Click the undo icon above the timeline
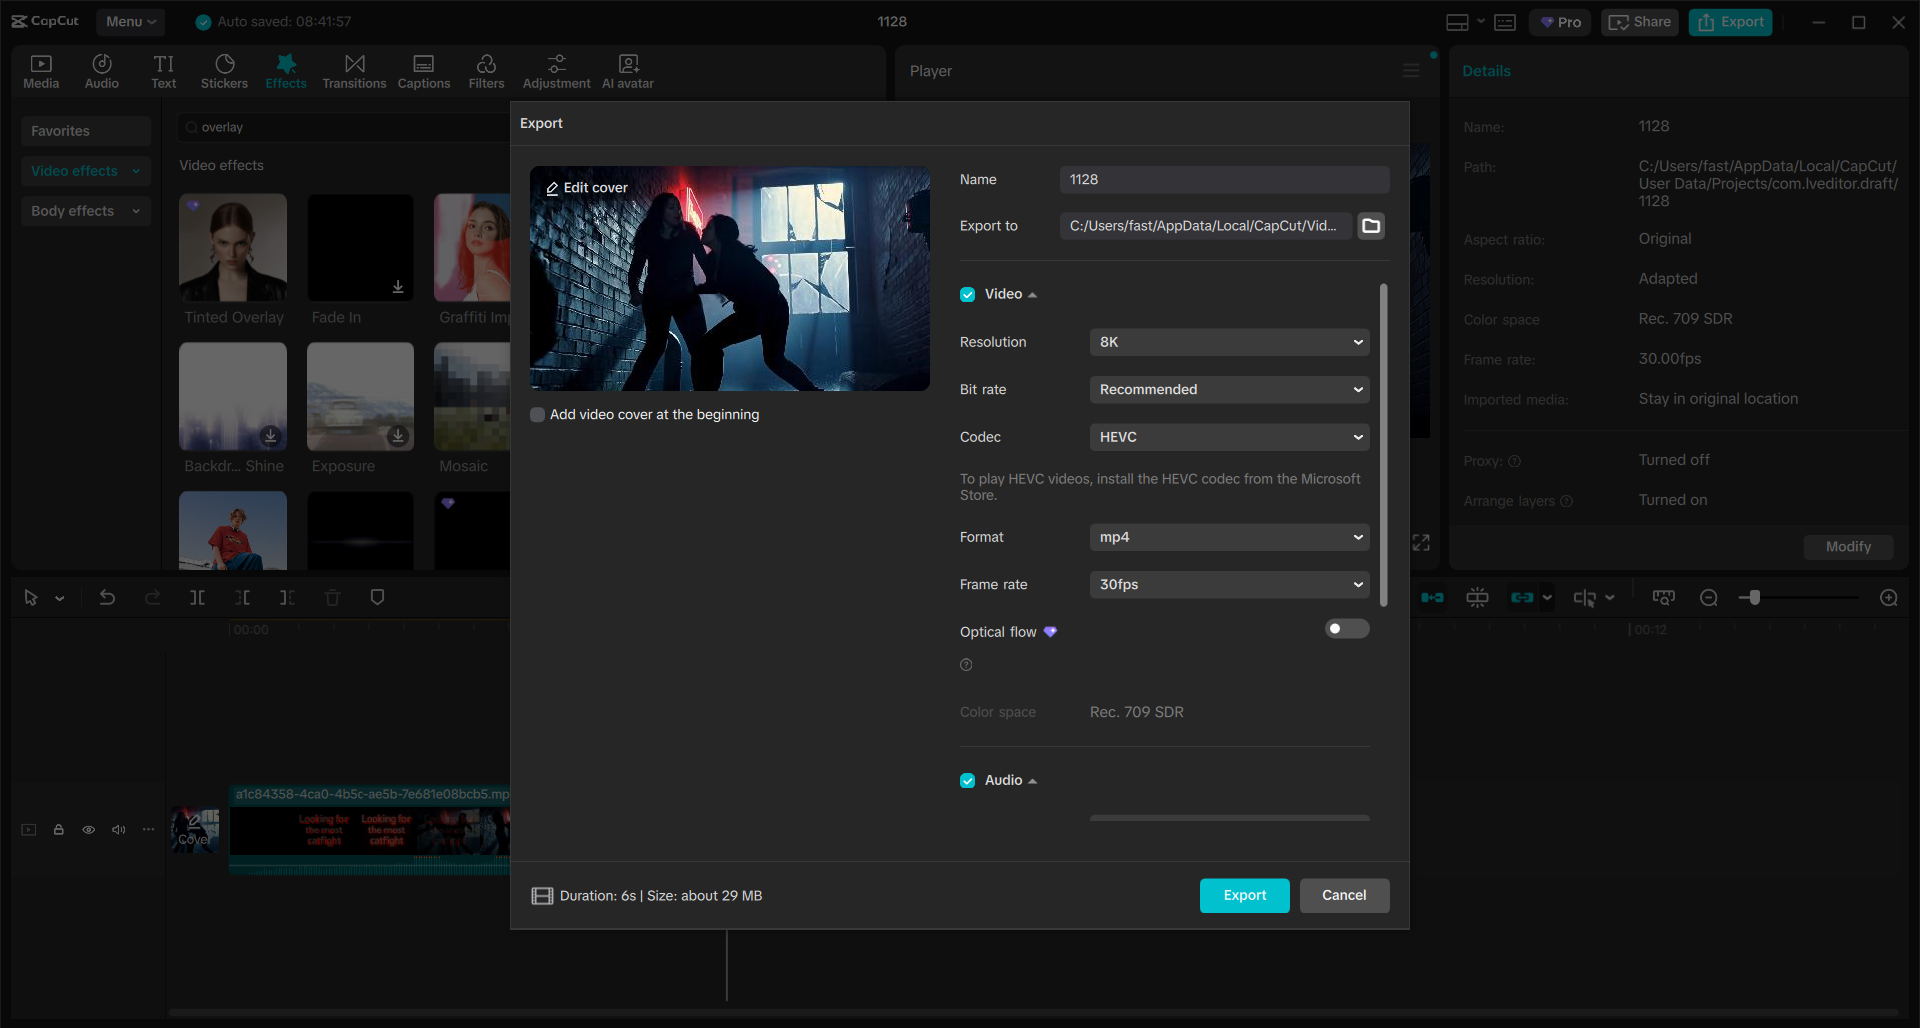The image size is (1920, 1028). click(x=106, y=597)
